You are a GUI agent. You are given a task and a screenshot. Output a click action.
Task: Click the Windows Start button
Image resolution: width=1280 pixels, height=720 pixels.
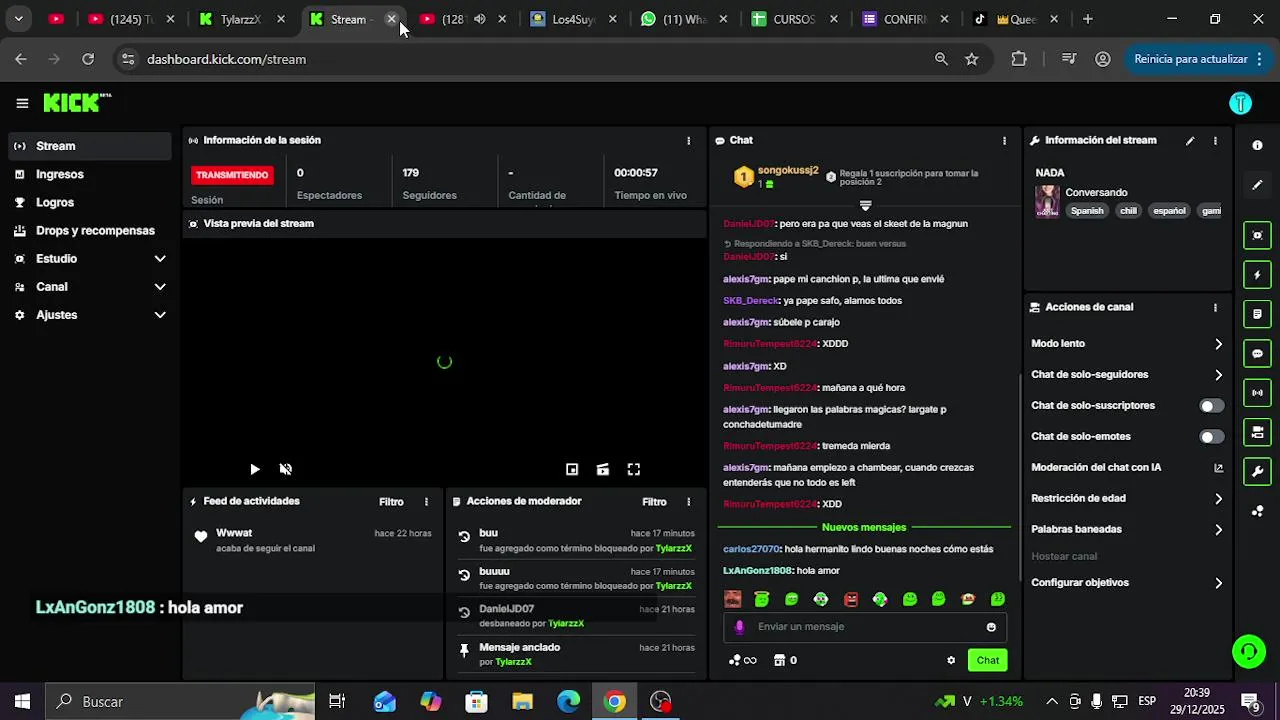click(x=22, y=702)
